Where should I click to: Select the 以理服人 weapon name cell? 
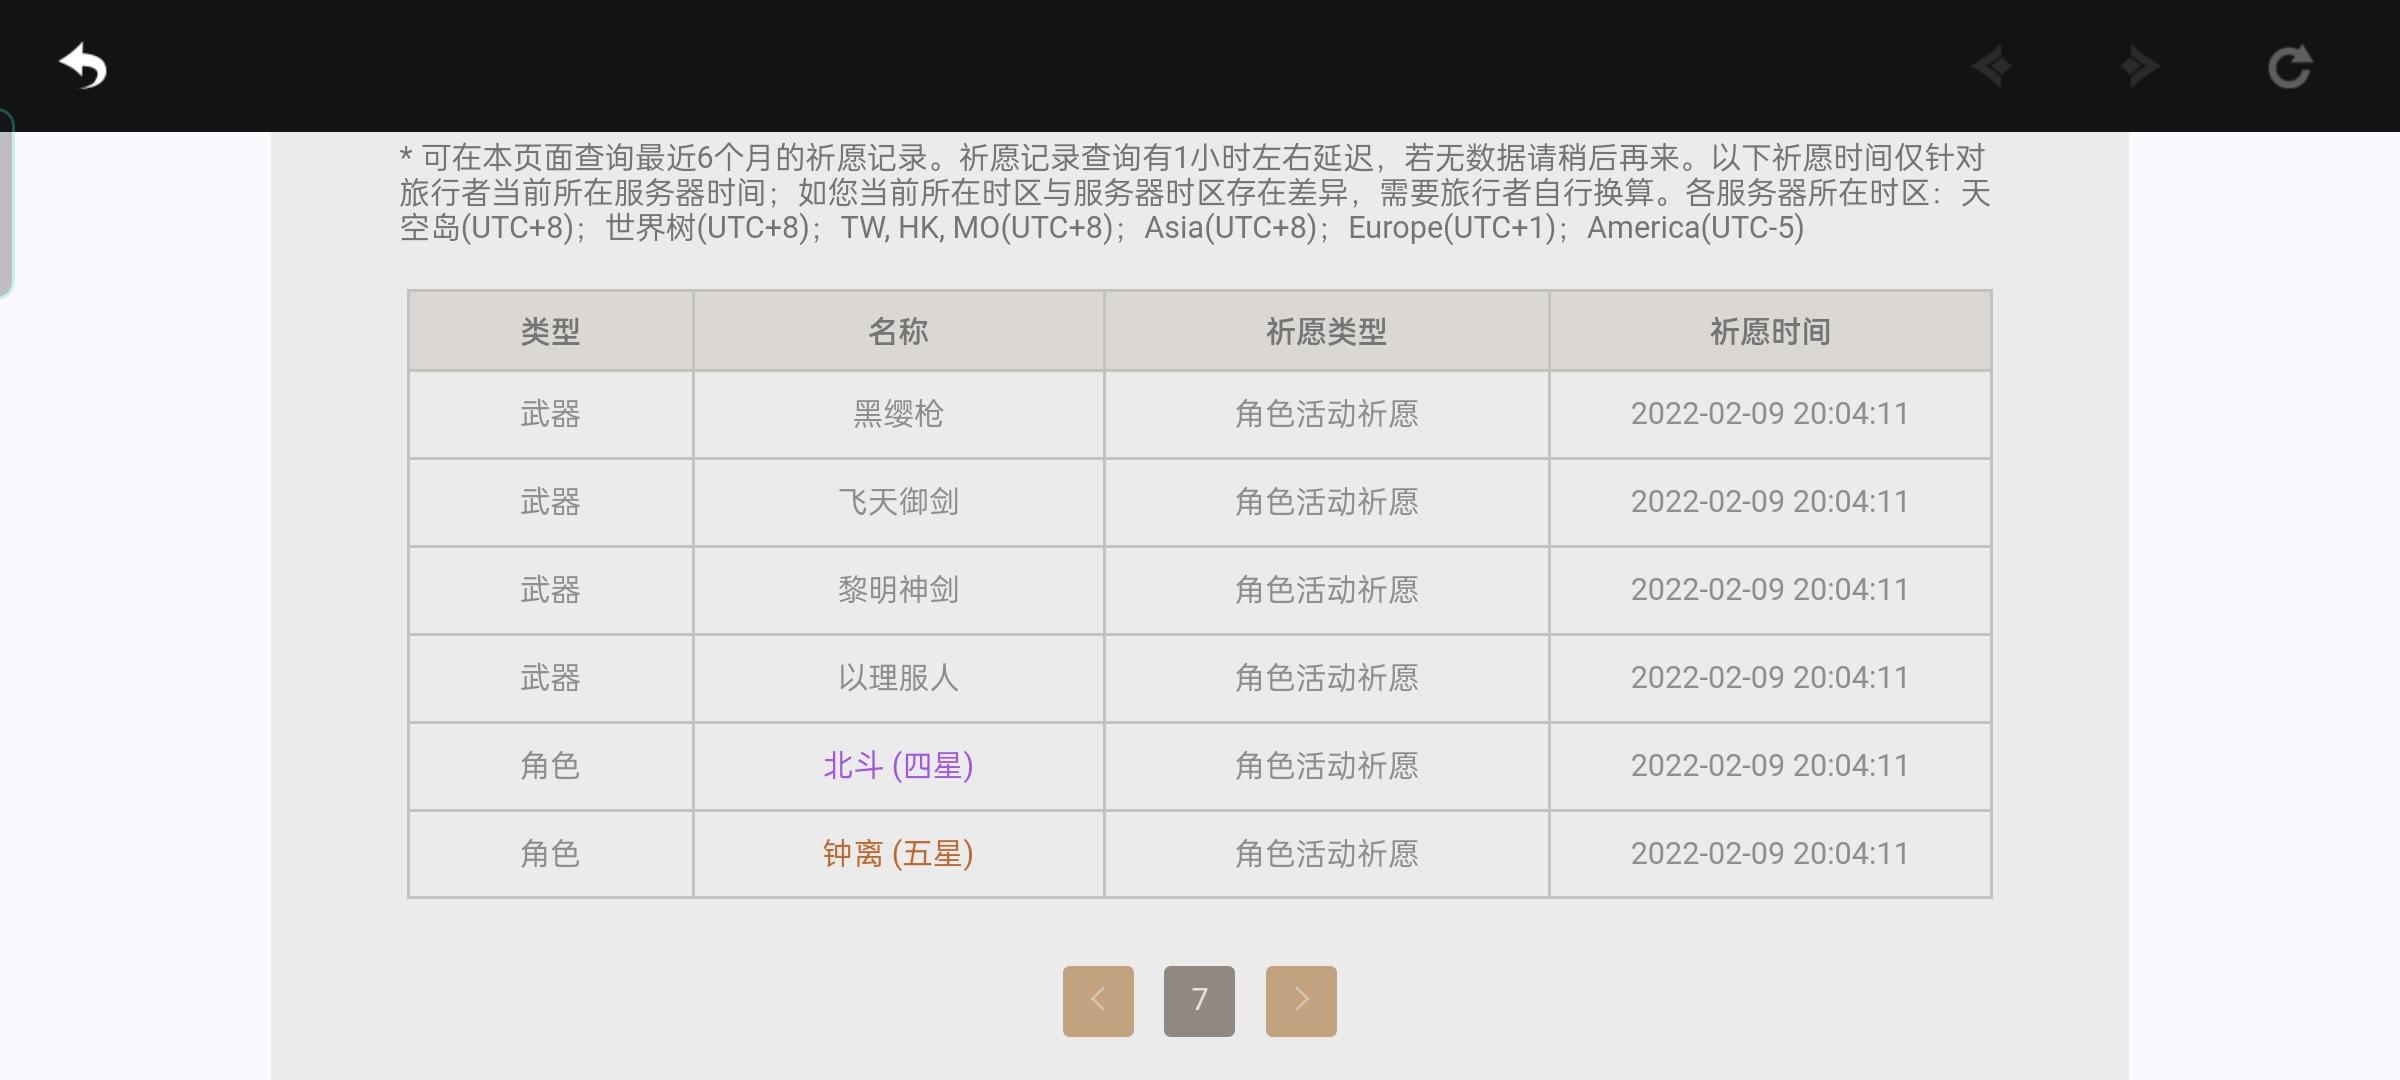tap(898, 678)
